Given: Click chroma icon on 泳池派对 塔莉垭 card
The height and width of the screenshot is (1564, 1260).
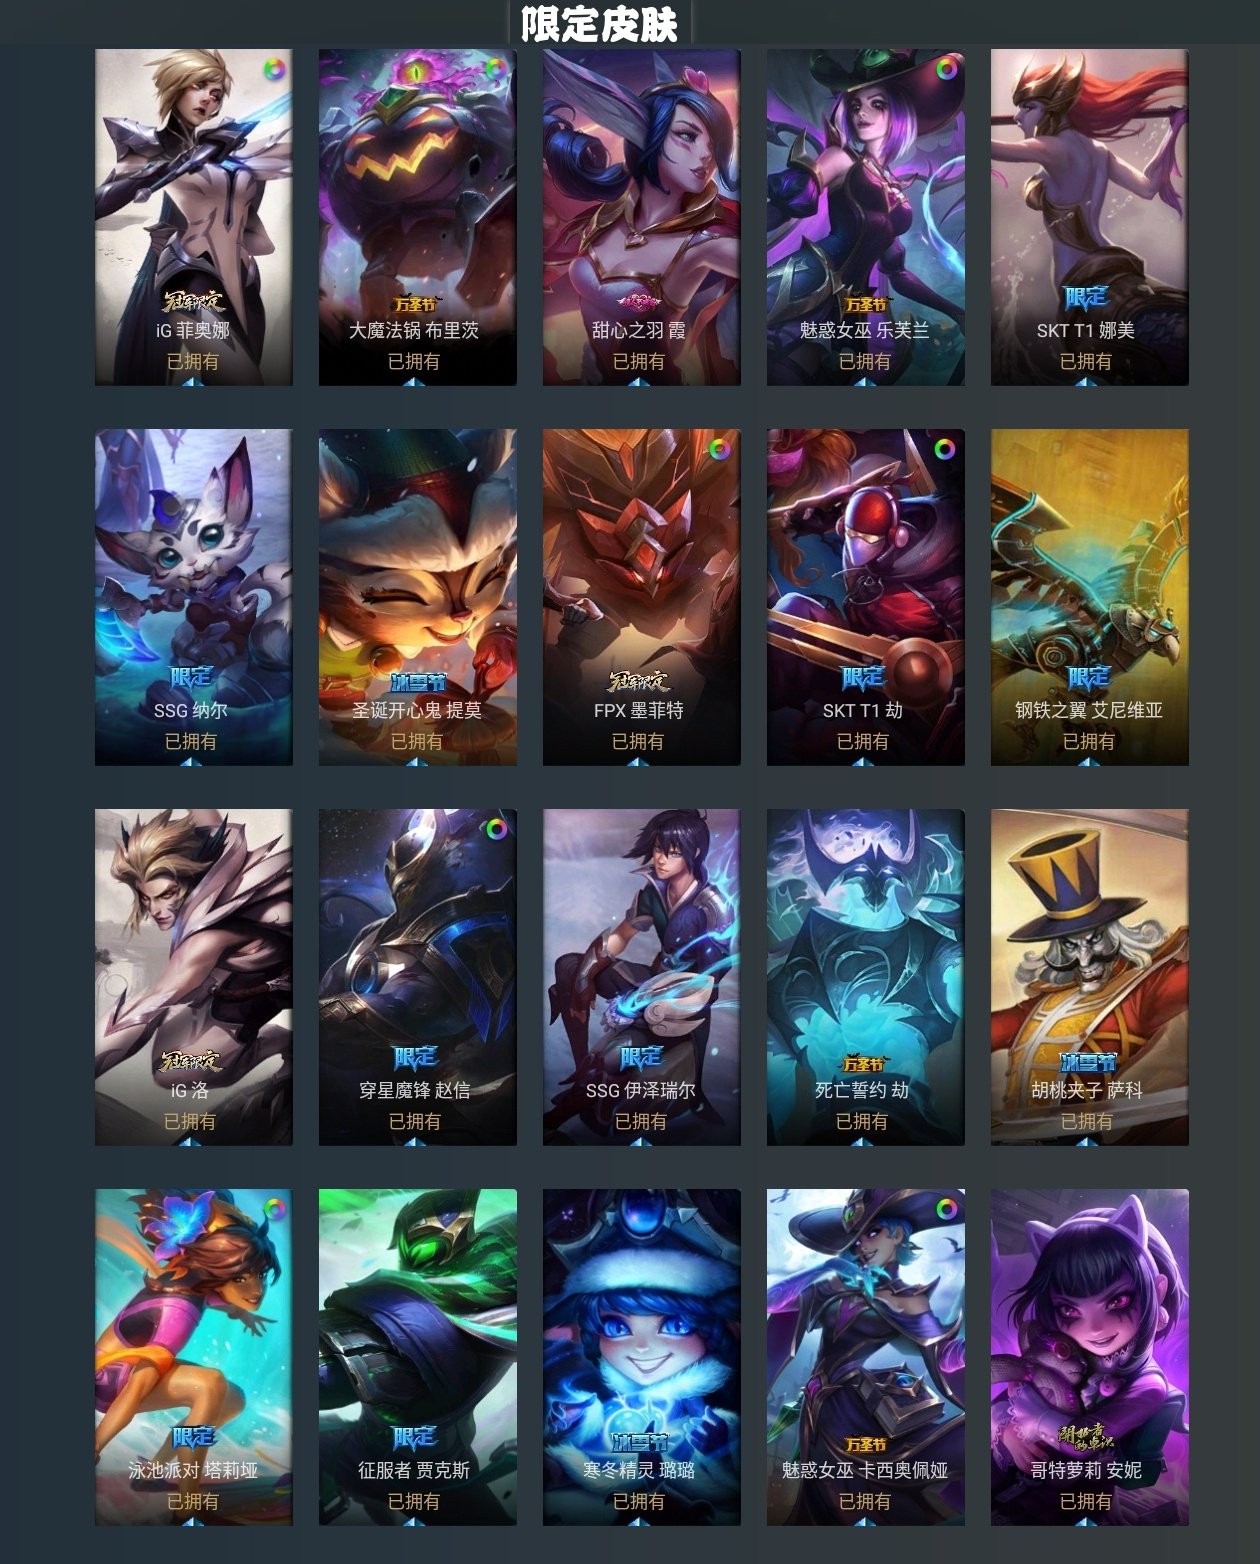Looking at the screenshot, I should 274,1209.
